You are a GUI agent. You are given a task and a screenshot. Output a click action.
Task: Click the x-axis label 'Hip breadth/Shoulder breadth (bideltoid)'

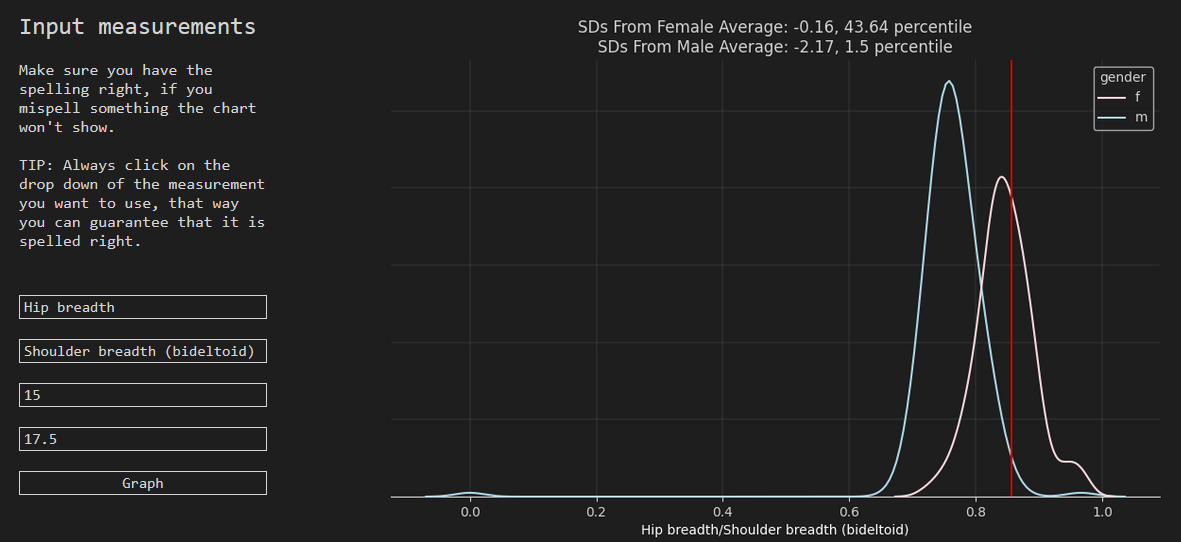point(774,529)
